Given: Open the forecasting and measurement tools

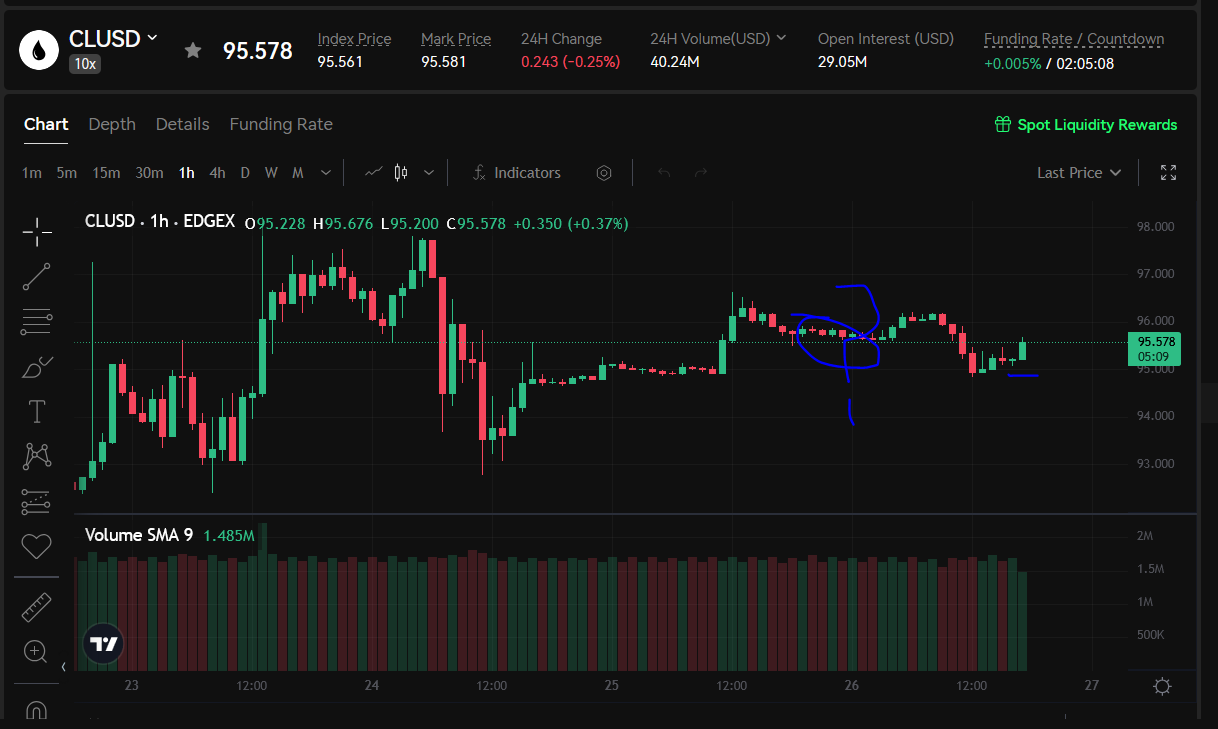Looking at the screenshot, I should 37,501.
